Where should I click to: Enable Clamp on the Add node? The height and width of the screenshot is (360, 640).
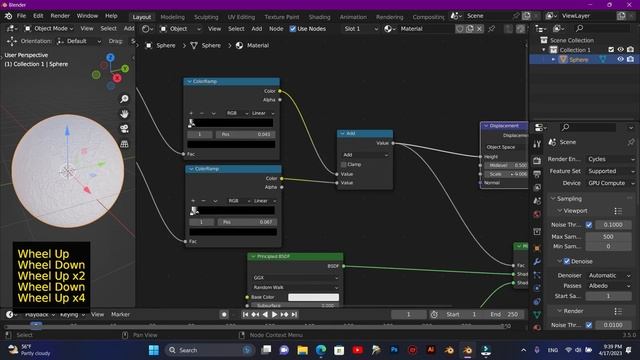point(344,164)
